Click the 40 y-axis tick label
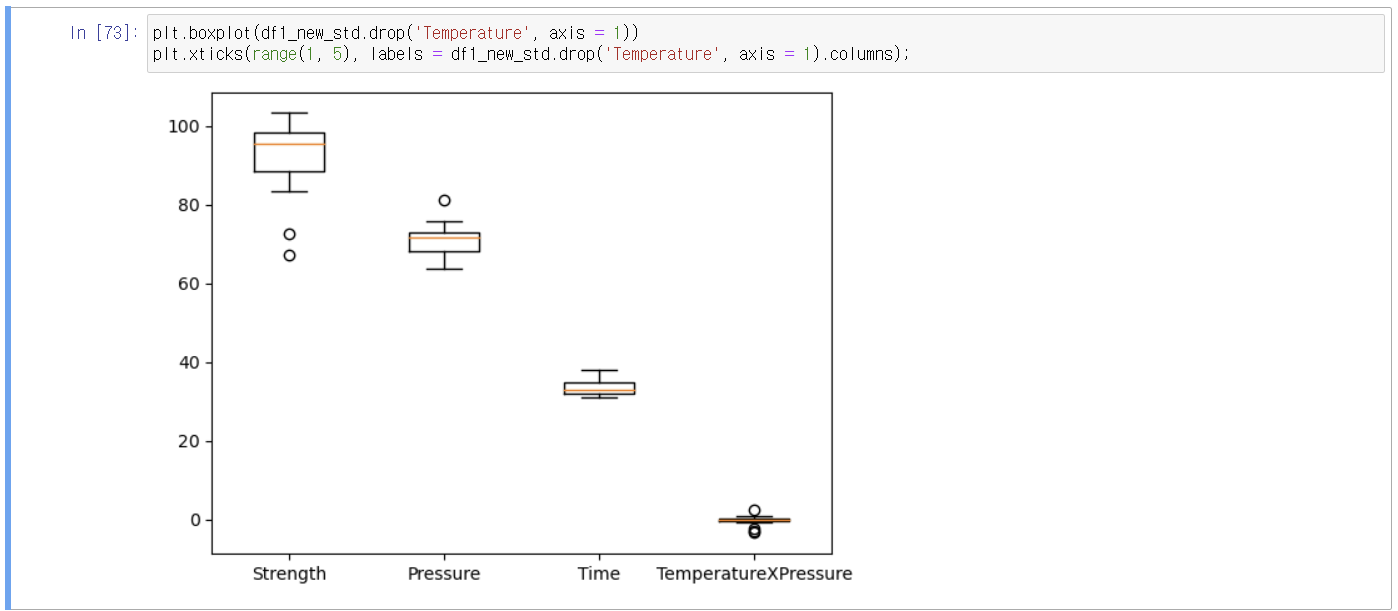This screenshot has height=611, width=1398. [191, 363]
